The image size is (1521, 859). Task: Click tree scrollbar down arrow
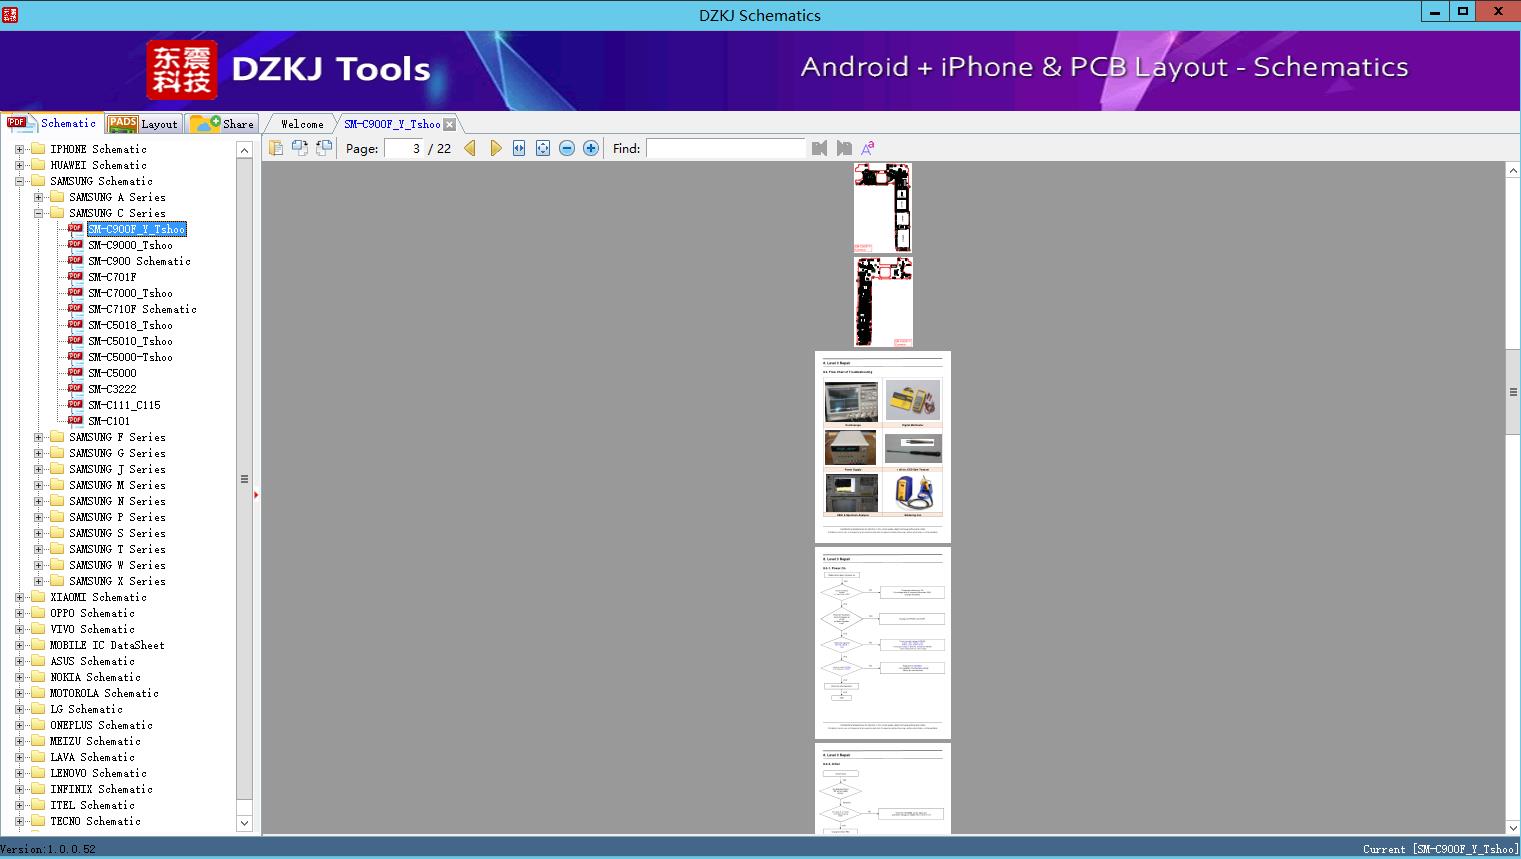click(x=244, y=823)
